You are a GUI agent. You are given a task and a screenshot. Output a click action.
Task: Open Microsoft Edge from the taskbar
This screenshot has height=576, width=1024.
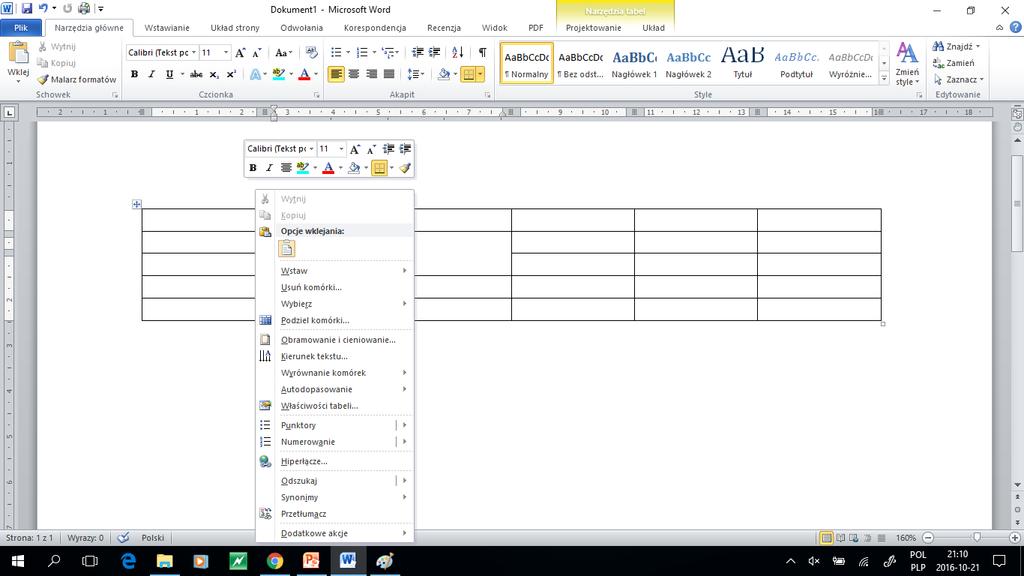click(x=128, y=561)
